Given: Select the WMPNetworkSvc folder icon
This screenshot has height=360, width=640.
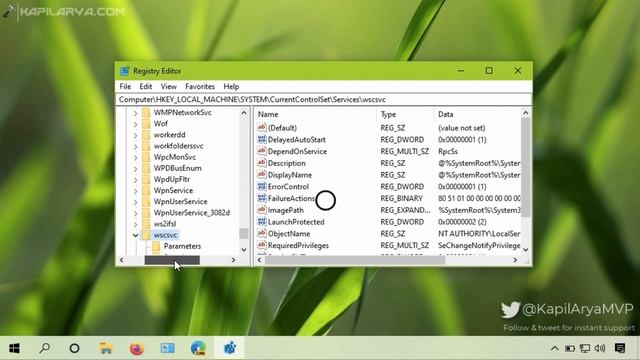Looking at the screenshot, I should coord(146,112).
